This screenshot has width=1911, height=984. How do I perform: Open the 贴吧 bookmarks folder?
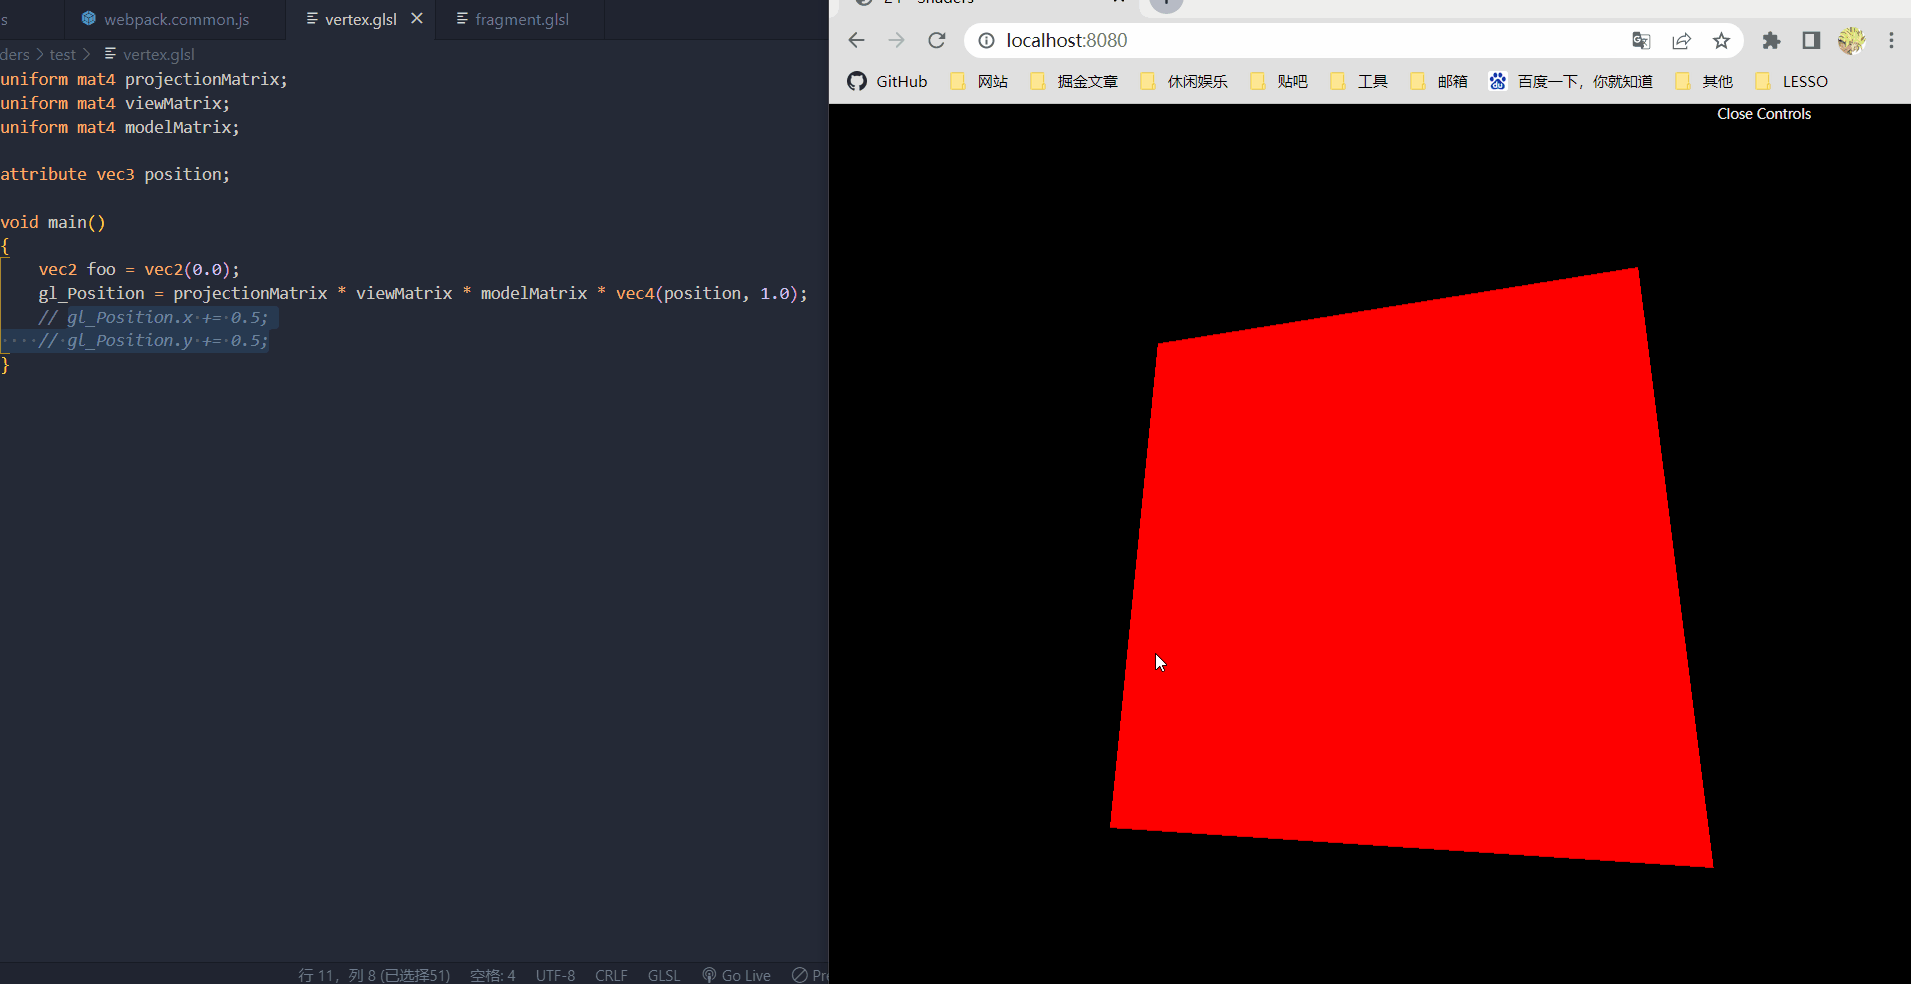pos(1279,81)
